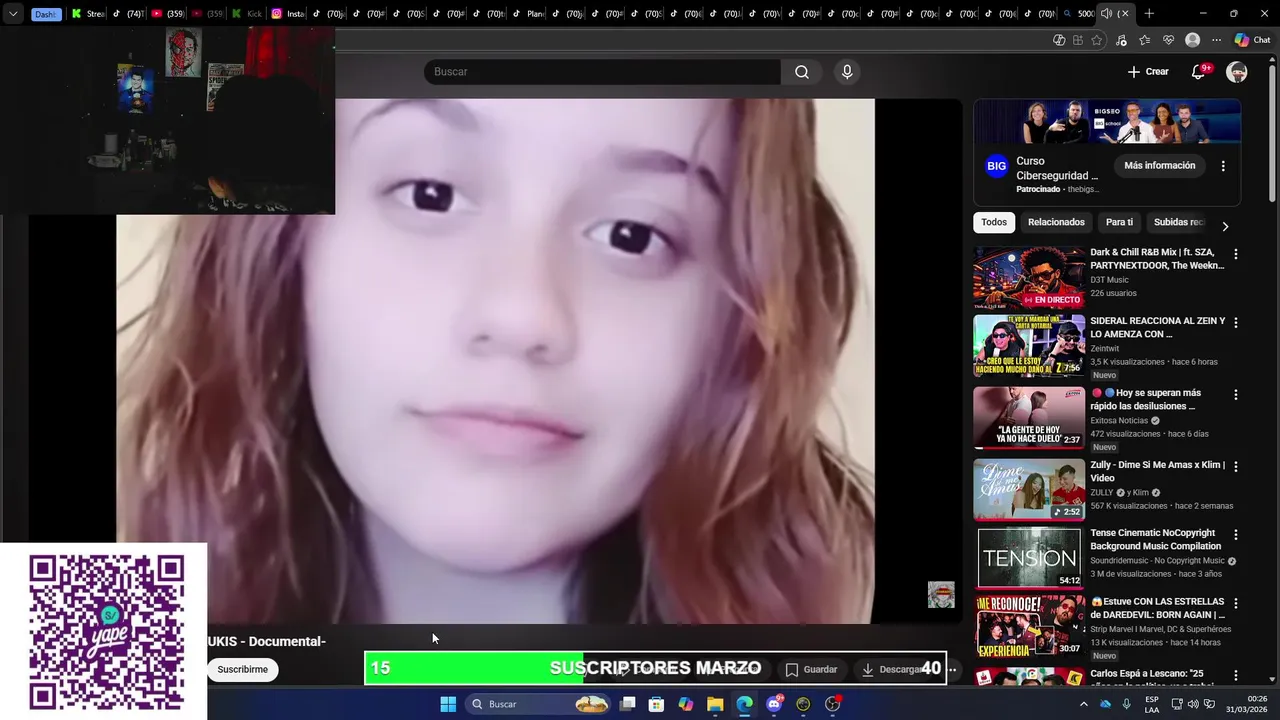Screen dimensions: 1280x720
Task: Open options for the Daredevil video
Action: tap(1236, 603)
